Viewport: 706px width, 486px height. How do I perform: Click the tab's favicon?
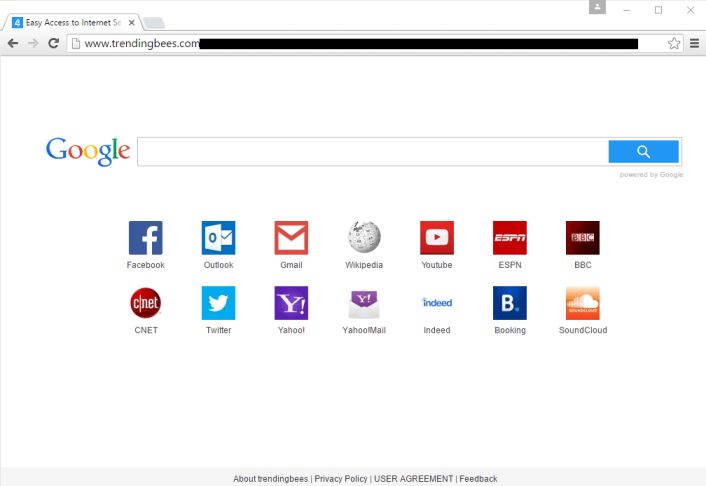(x=17, y=23)
